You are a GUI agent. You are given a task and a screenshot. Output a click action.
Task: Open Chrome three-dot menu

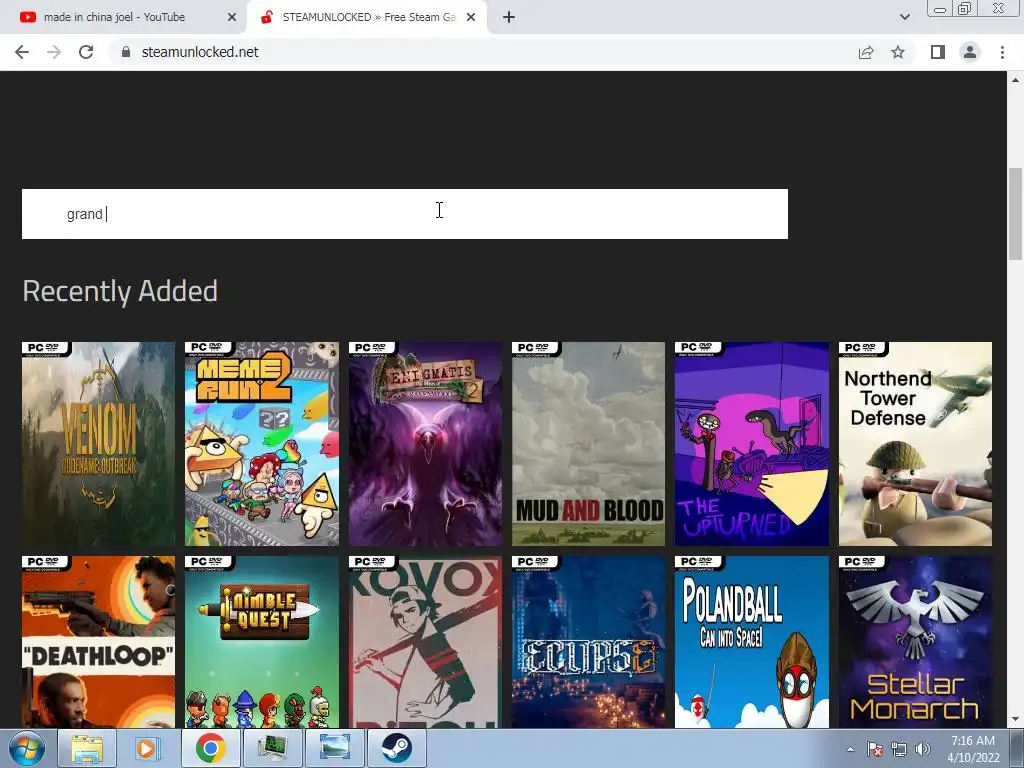click(x=1002, y=52)
